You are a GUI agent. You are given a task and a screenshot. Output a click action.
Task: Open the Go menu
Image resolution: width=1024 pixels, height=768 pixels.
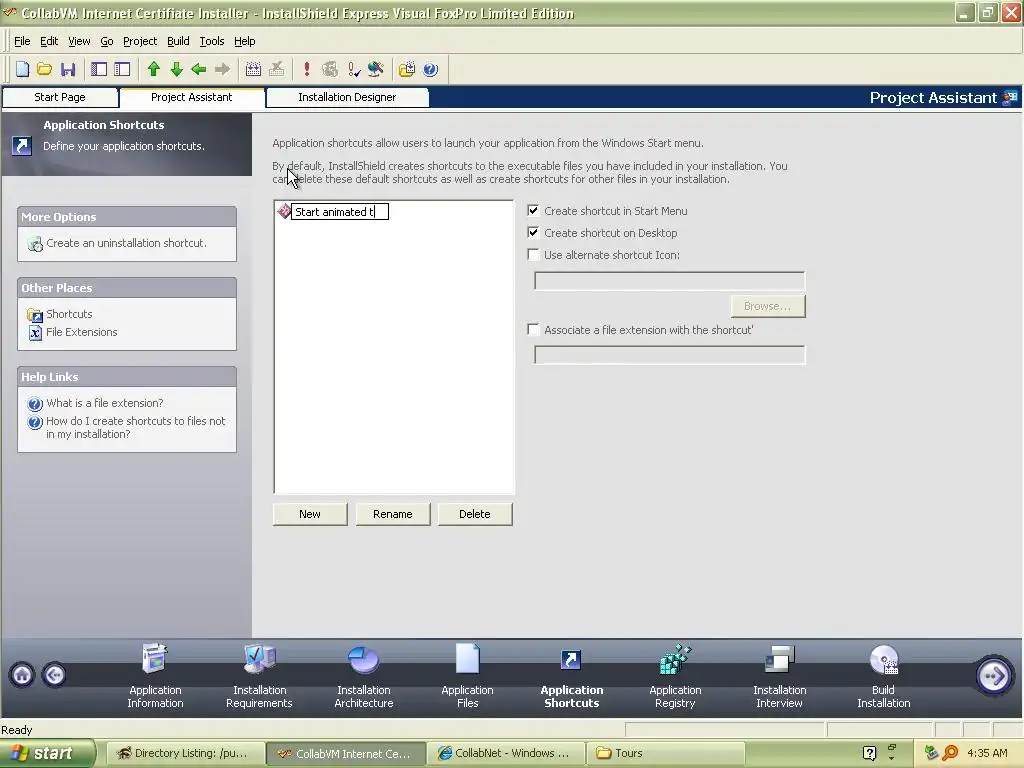pos(106,41)
